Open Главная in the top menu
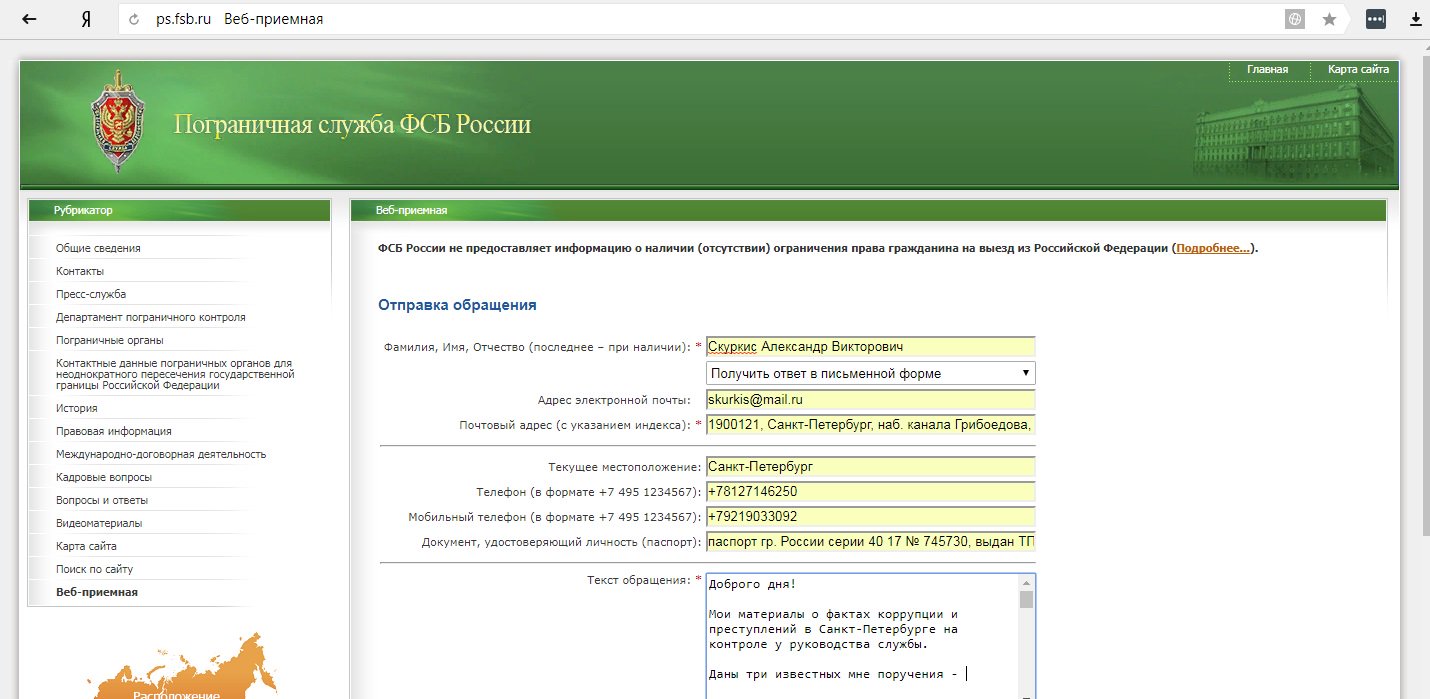 coord(1267,70)
